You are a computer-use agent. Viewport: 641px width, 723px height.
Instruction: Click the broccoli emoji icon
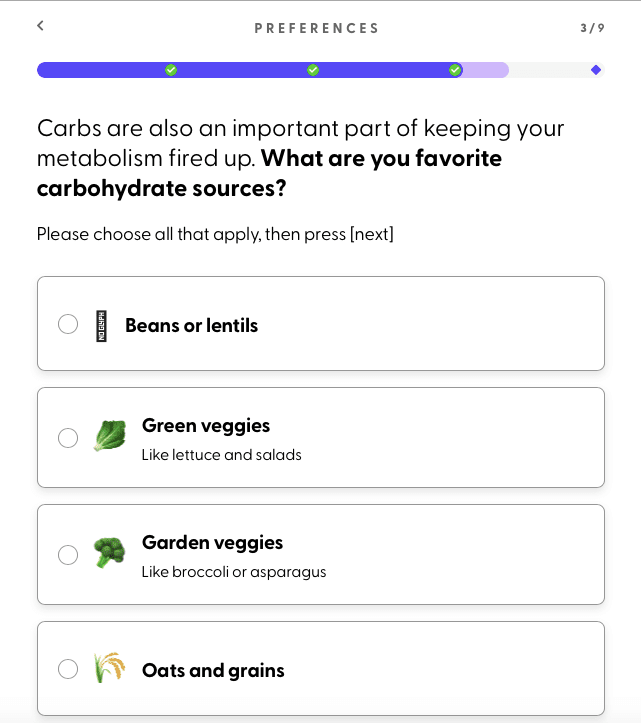(109, 552)
